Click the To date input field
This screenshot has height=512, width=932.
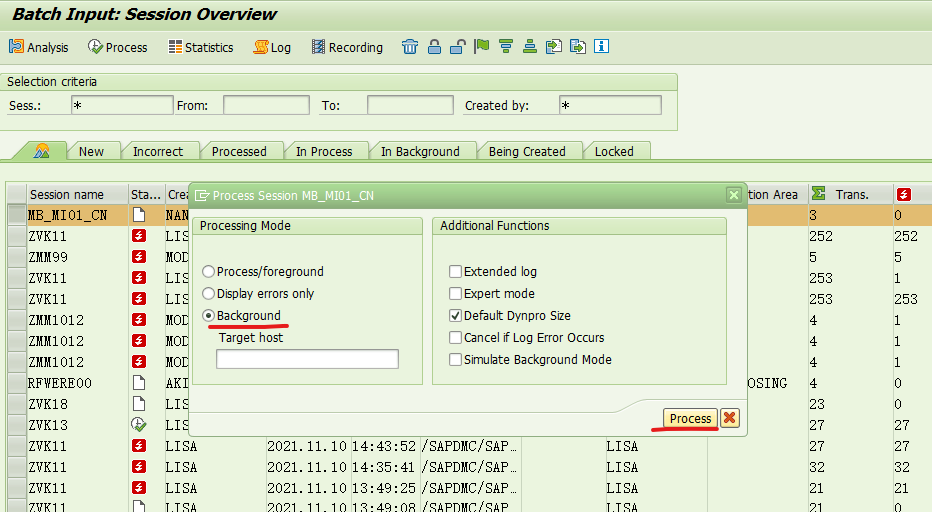(410, 105)
